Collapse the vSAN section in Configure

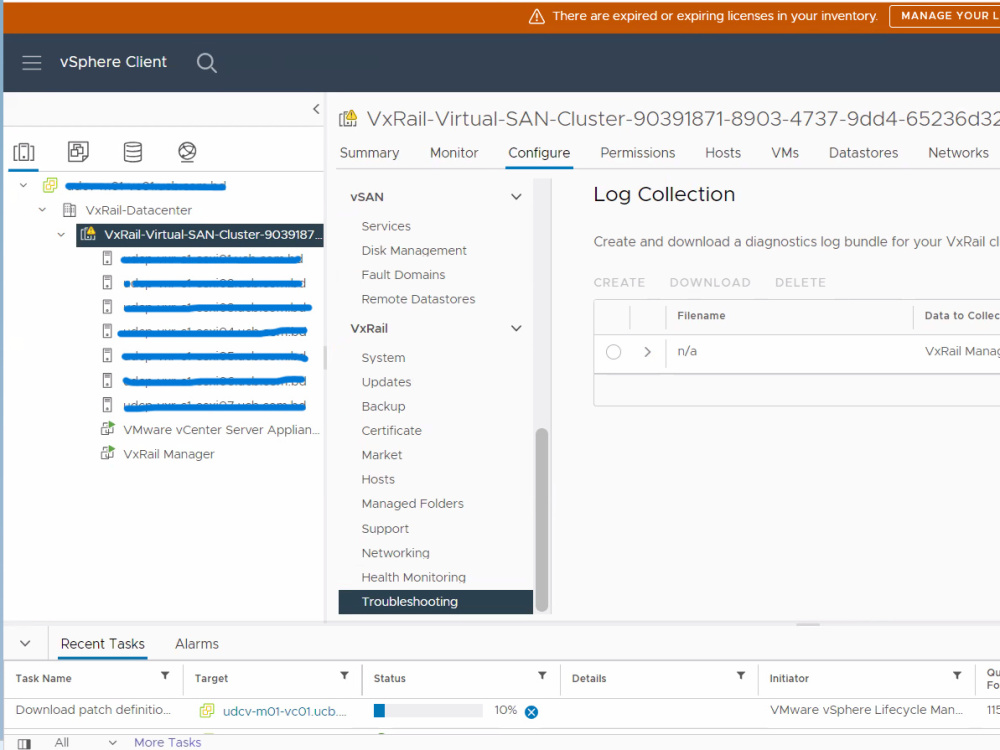coord(516,196)
